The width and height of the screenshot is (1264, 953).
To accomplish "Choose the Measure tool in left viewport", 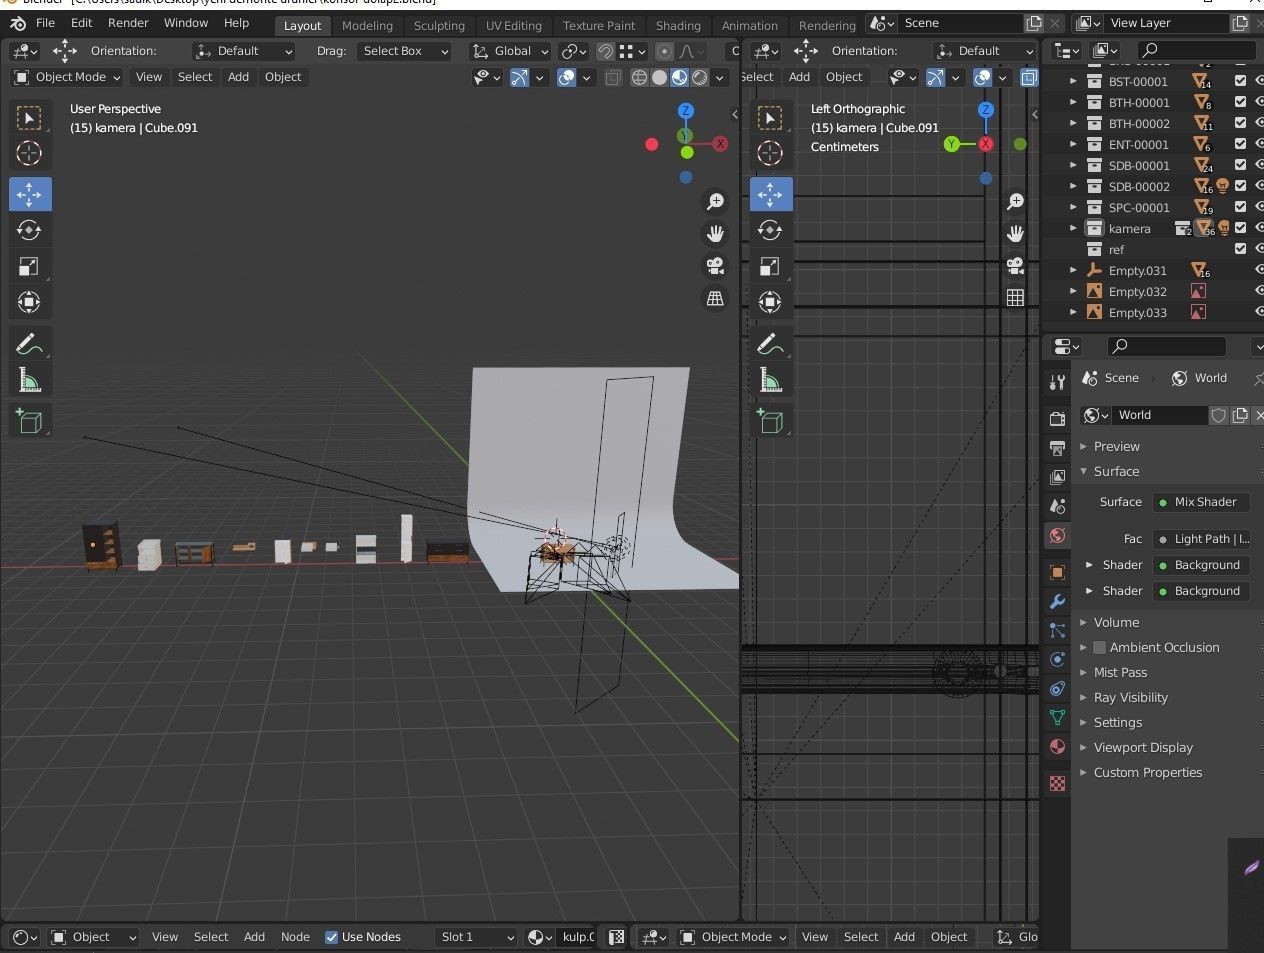I will tap(29, 380).
